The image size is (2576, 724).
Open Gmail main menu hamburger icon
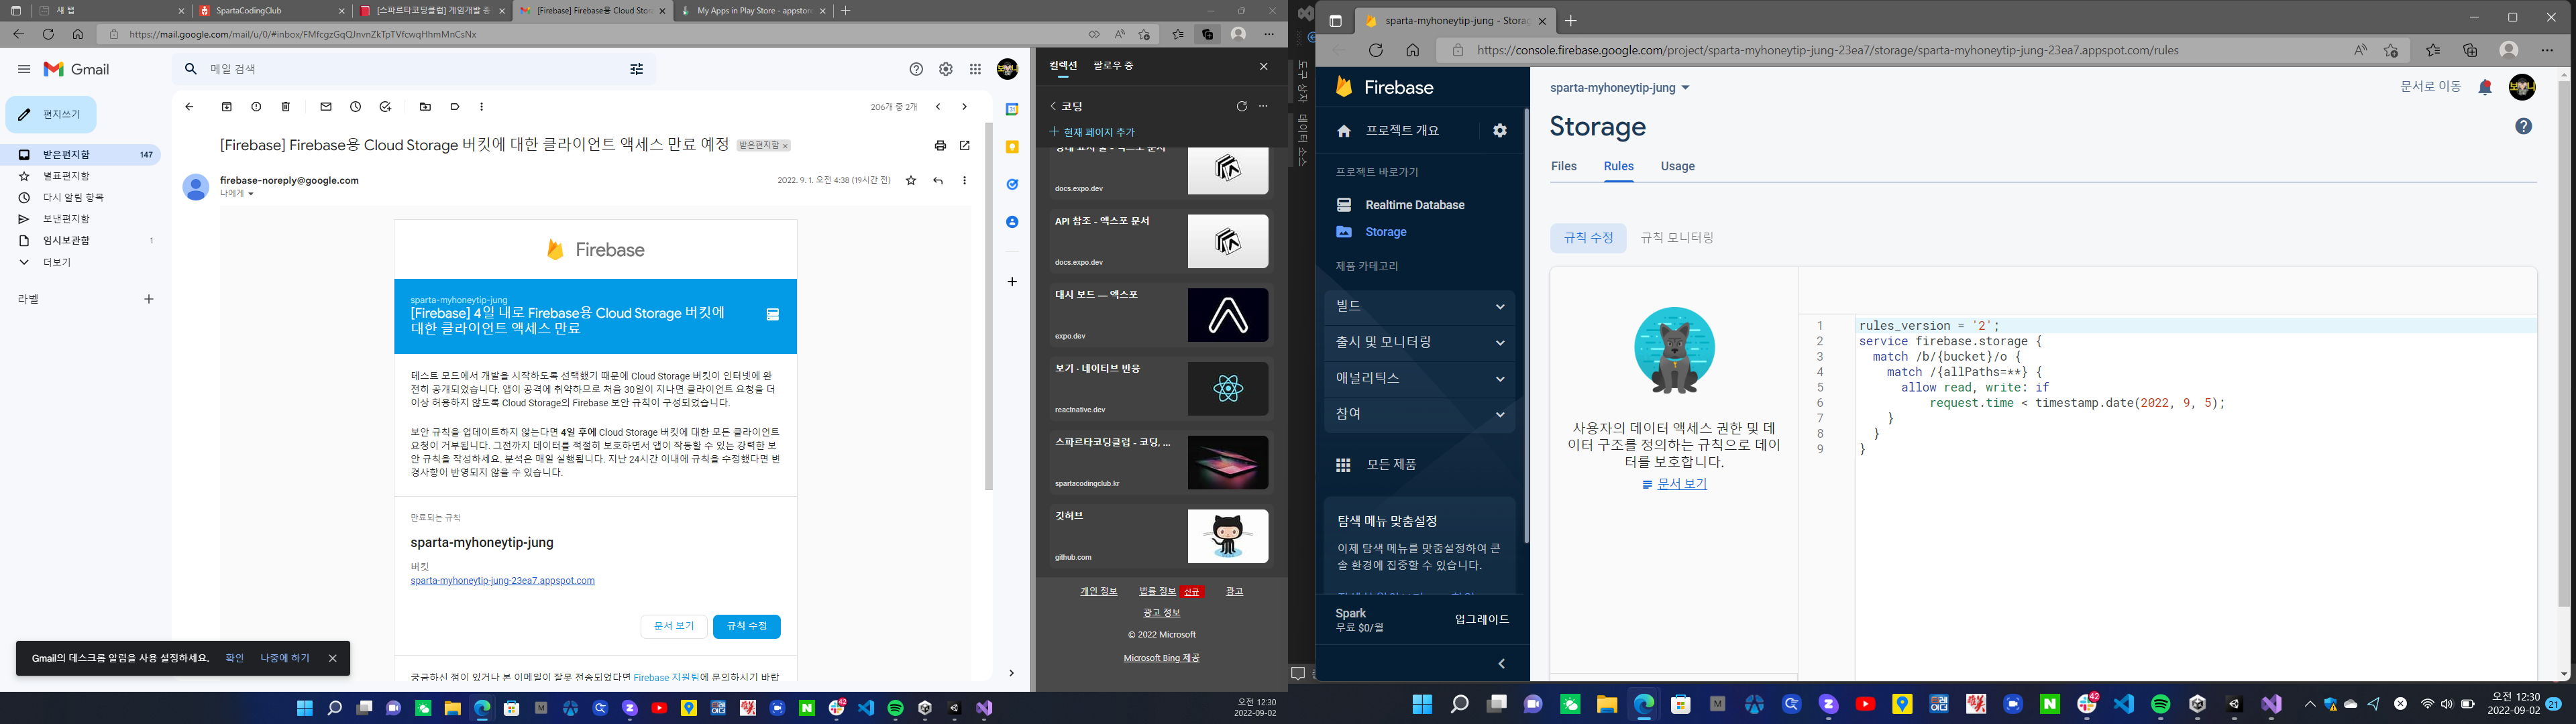(24, 69)
